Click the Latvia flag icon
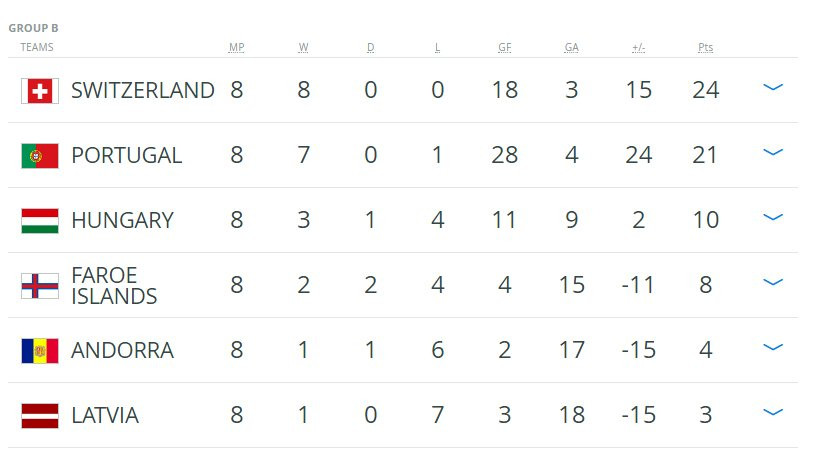The image size is (818, 449). pos(40,416)
